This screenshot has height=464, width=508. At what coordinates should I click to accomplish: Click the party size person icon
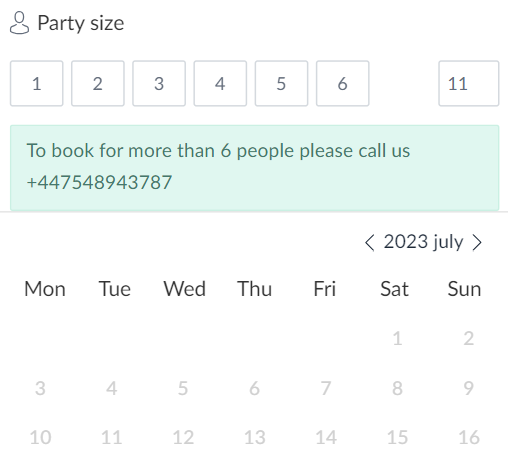[19, 23]
